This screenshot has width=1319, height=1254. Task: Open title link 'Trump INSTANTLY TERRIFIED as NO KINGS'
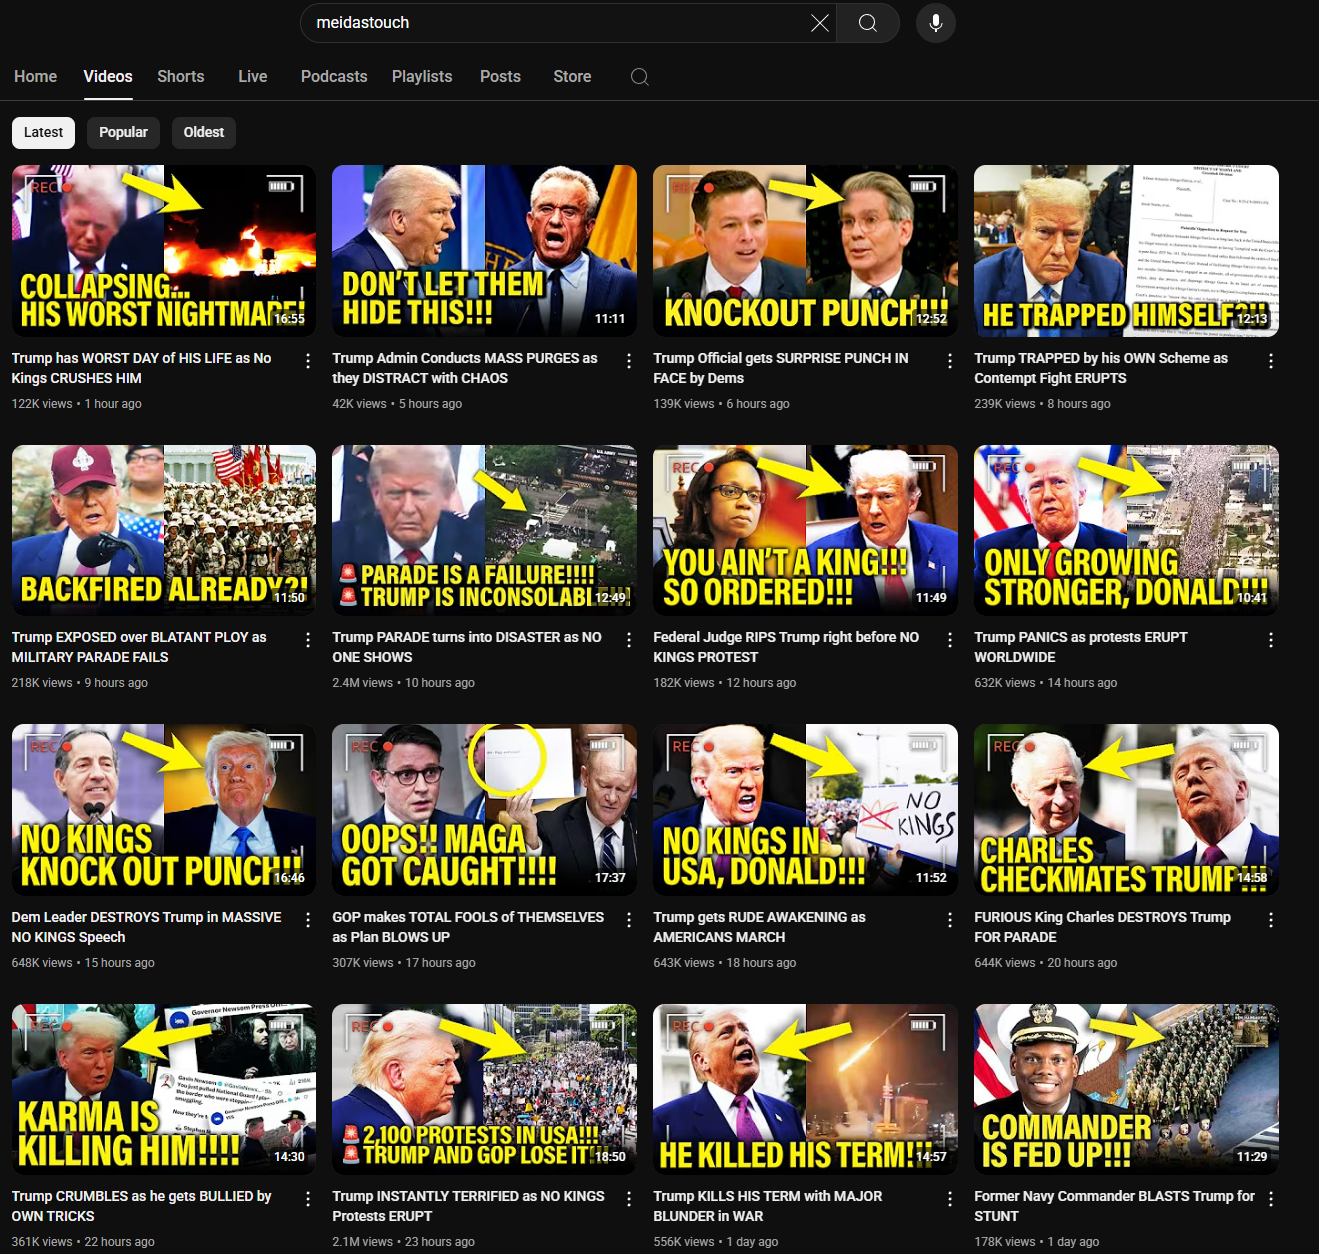coord(468,1206)
